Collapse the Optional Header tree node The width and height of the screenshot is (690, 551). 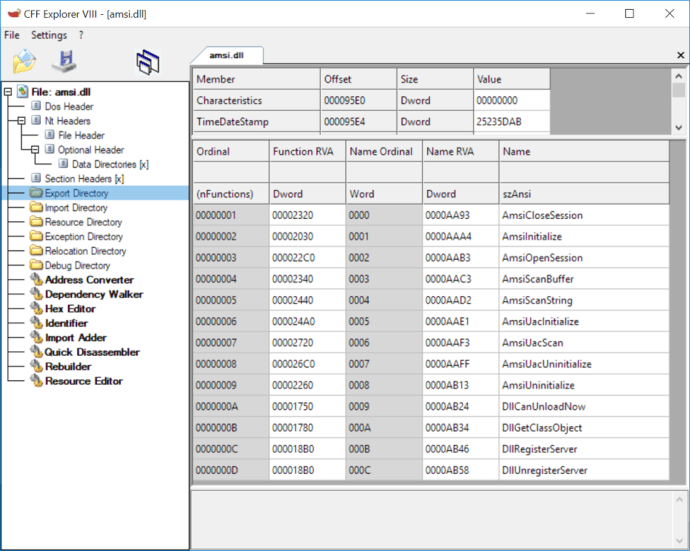point(36,150)
